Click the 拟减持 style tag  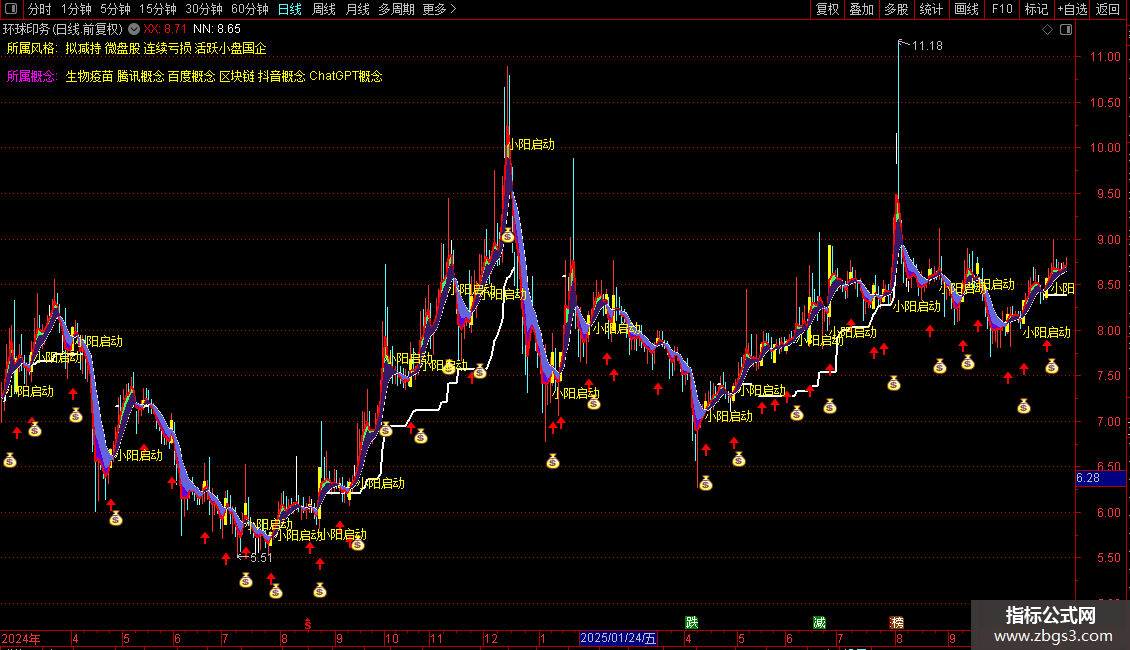click(x=83, y=48)
